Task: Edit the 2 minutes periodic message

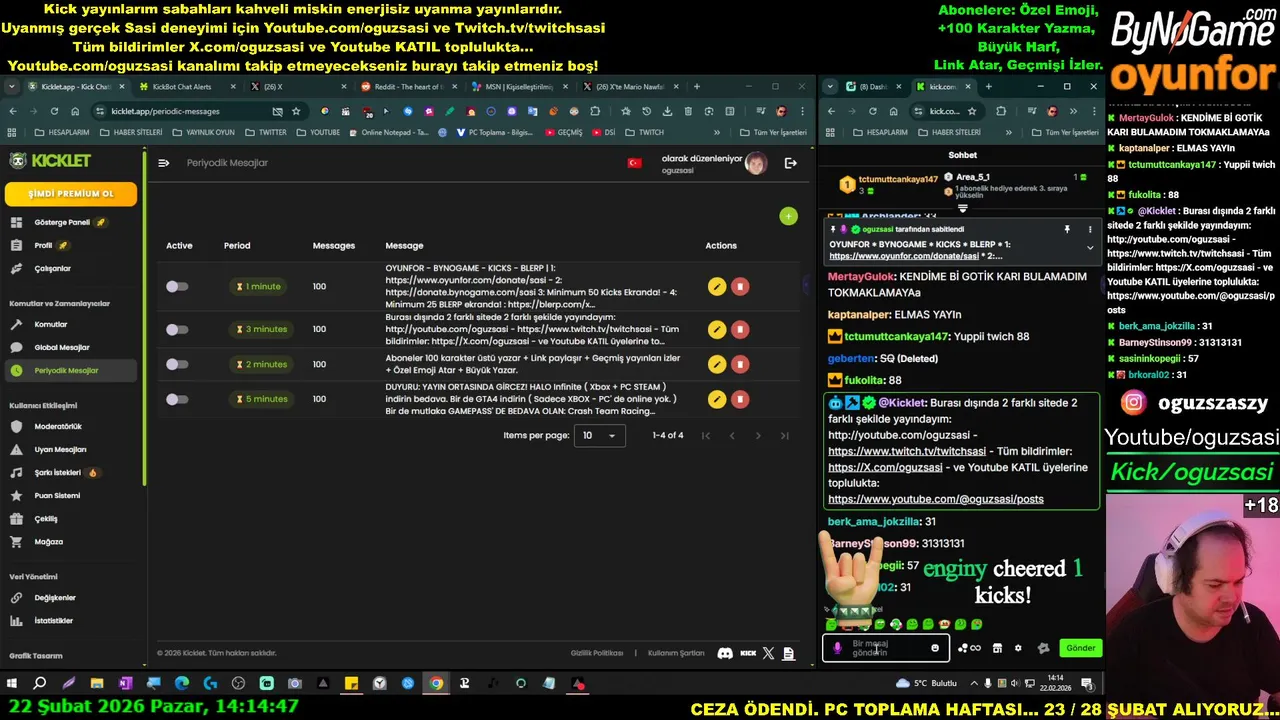Action: point(716,364)
